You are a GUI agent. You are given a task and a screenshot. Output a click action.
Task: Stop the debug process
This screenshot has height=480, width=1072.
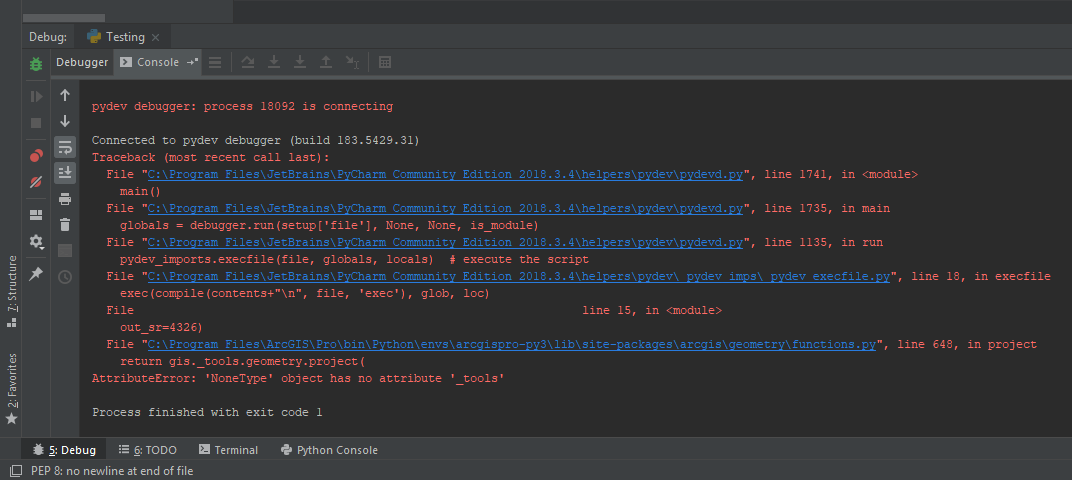36,123
